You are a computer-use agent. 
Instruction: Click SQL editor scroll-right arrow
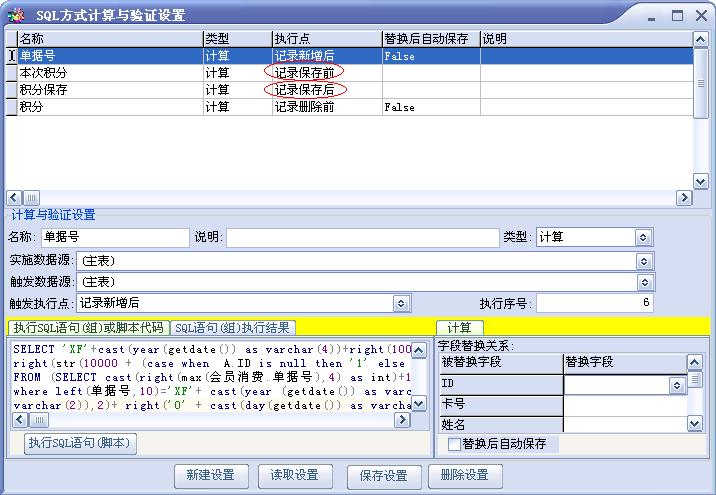(402, 420)
